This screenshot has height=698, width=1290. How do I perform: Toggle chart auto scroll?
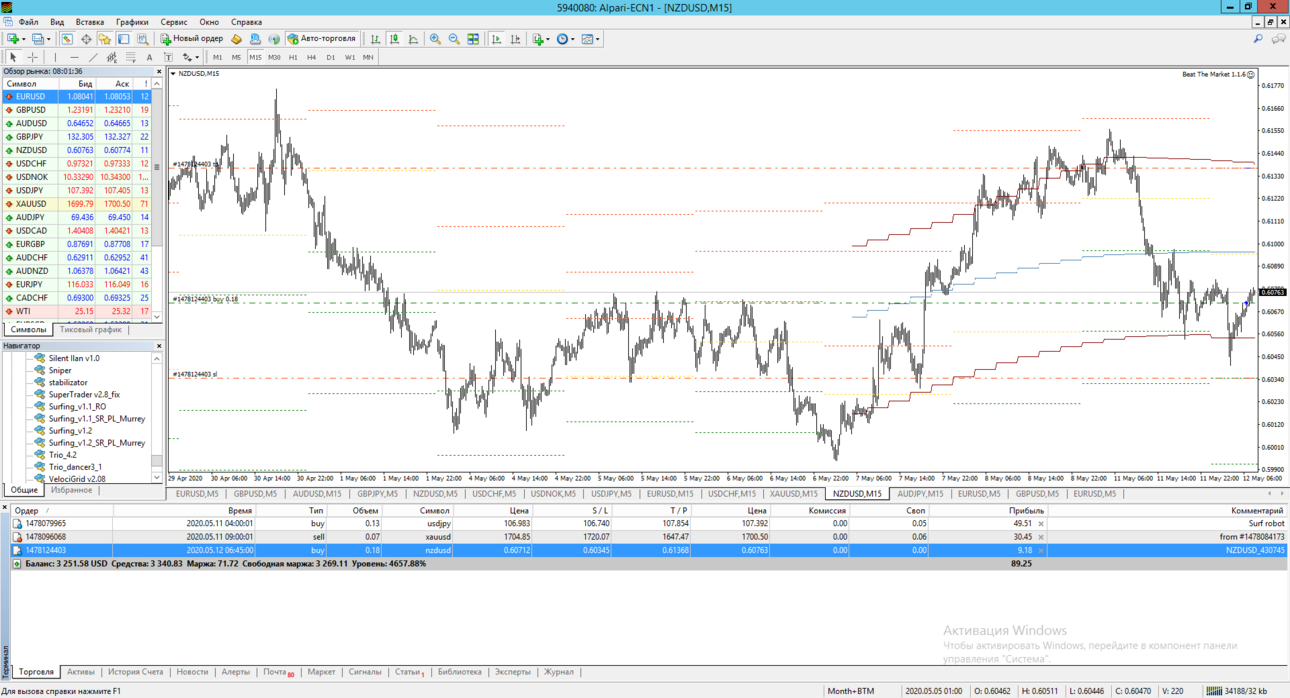pos(497,39)
